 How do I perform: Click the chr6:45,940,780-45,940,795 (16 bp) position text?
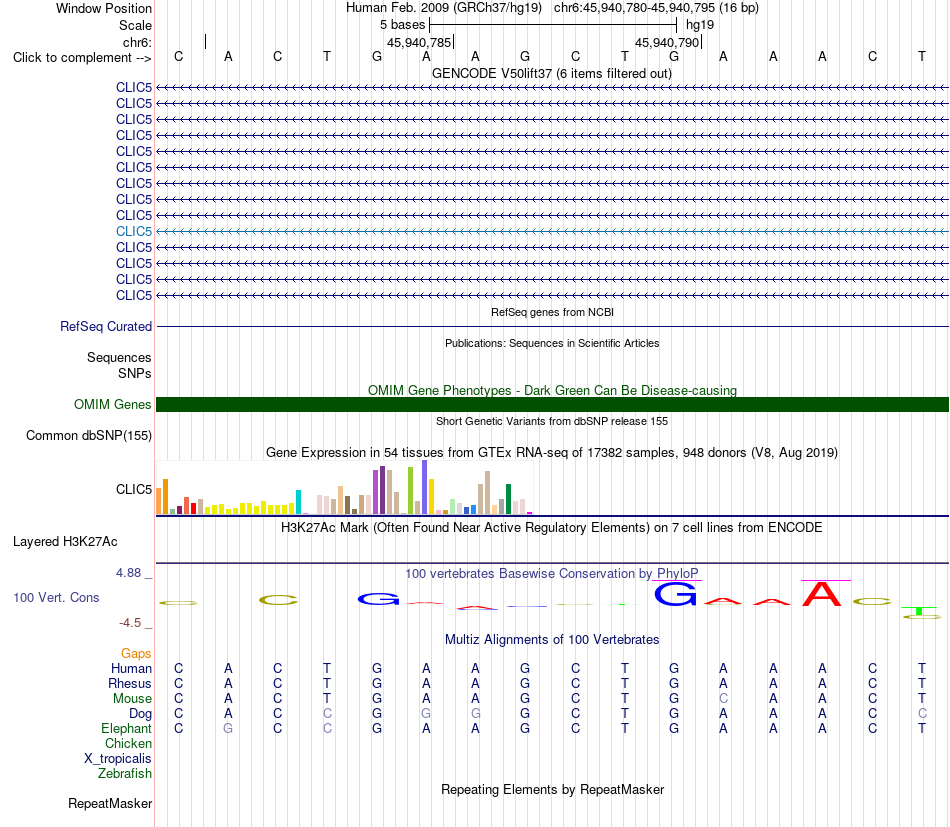656,8
